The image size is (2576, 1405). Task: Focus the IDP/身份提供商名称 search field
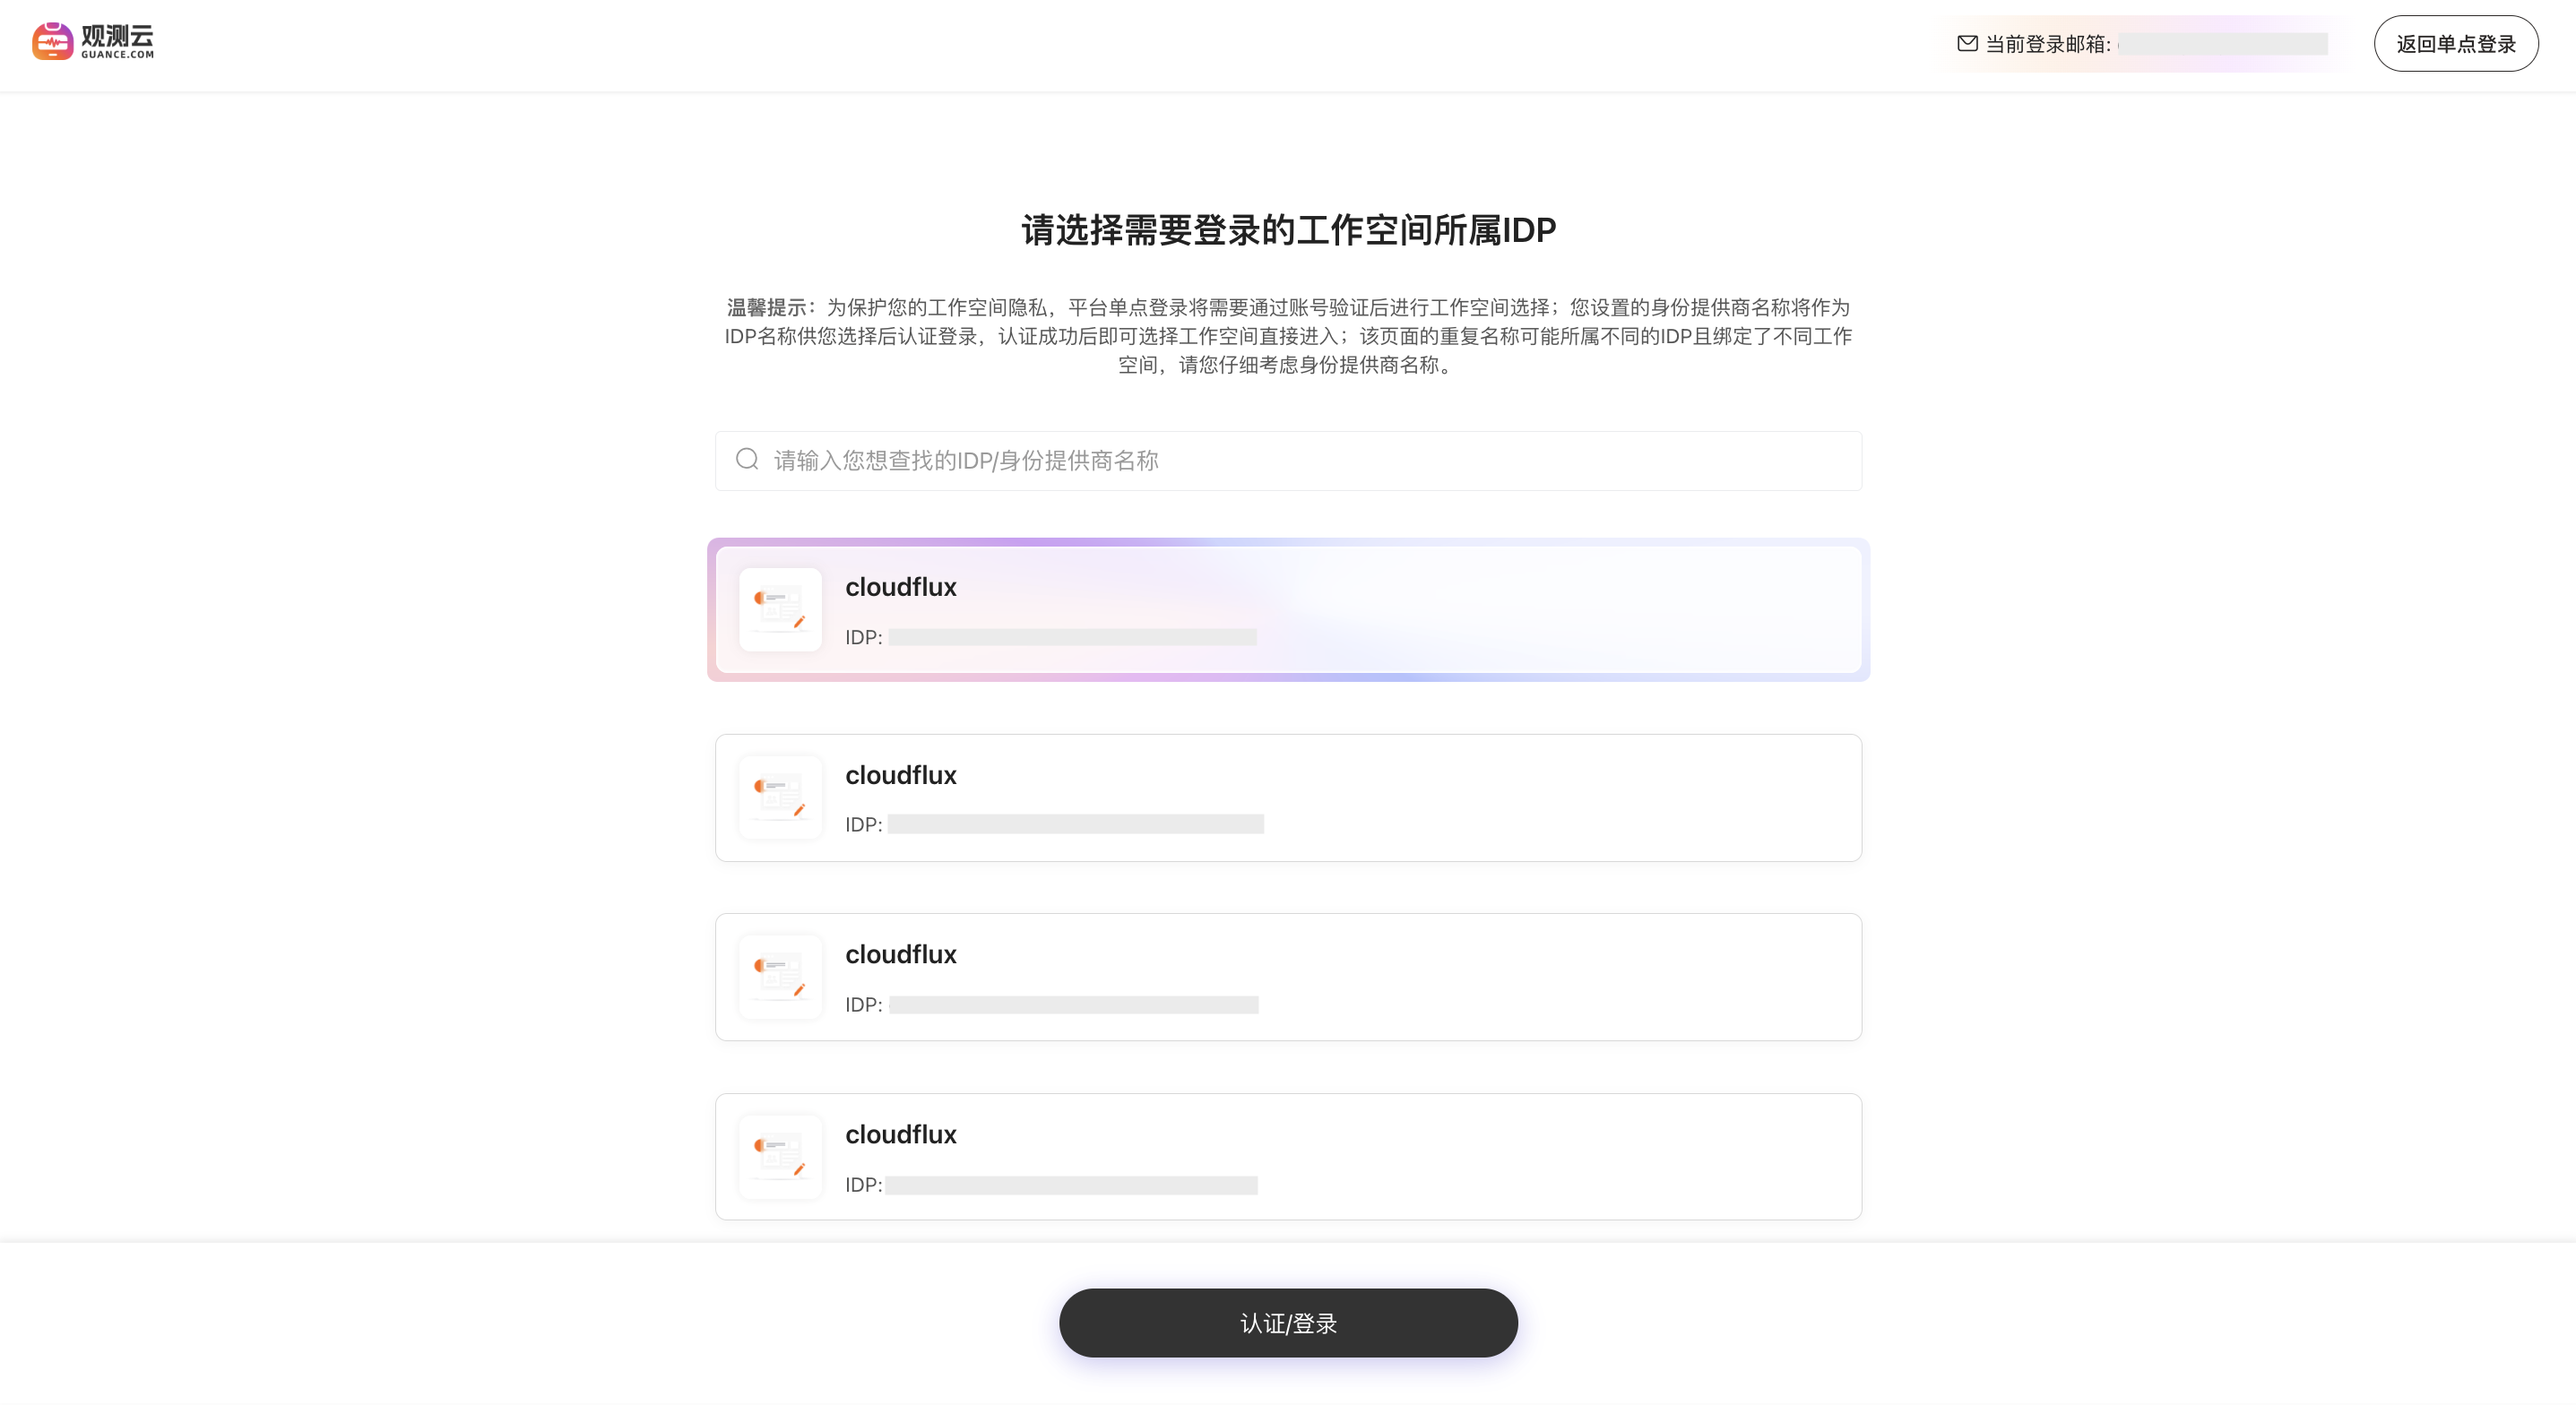point(1288,461)
